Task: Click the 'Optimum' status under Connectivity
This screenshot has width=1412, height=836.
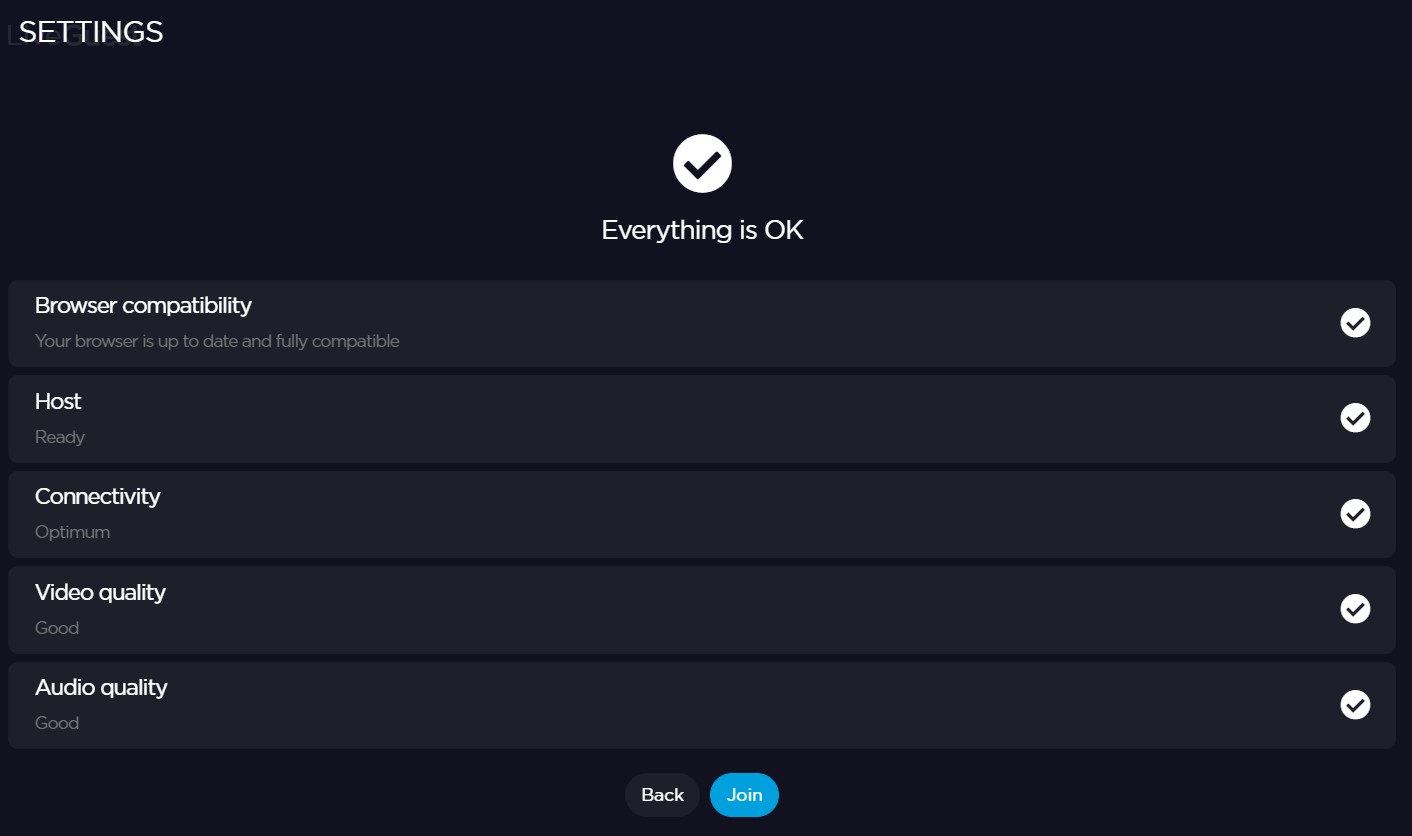Action: click(x=72, y=532)
